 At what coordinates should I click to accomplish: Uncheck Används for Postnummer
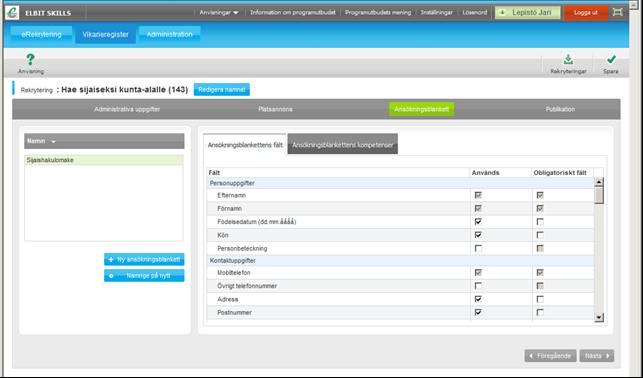point(478,312)
